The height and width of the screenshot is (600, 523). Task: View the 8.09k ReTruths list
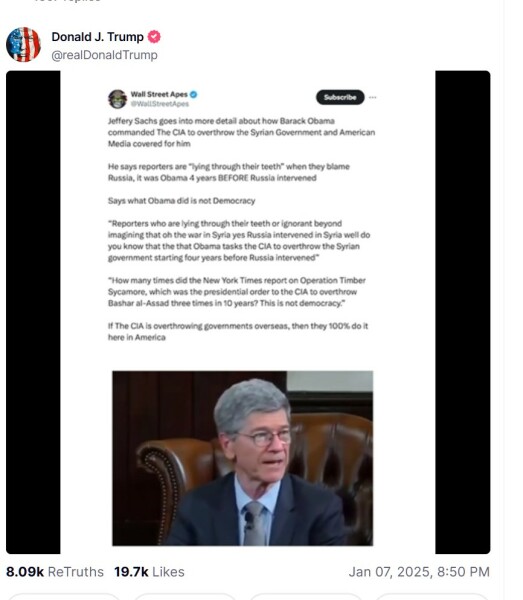coord(55,572)
